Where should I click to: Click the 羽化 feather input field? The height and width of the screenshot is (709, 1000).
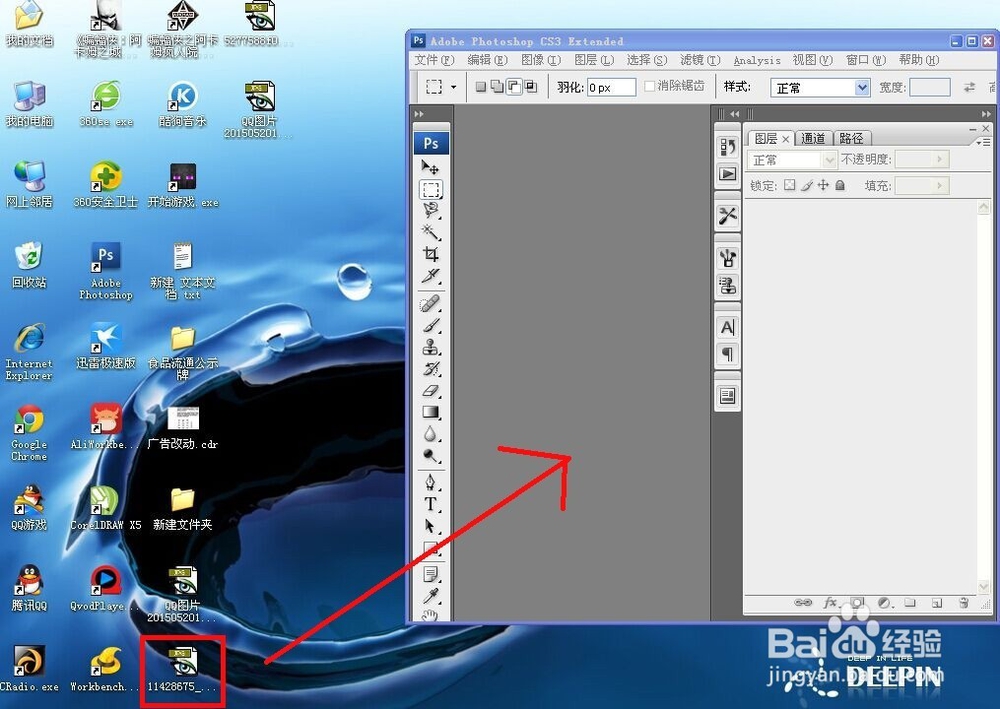point(610,86)
